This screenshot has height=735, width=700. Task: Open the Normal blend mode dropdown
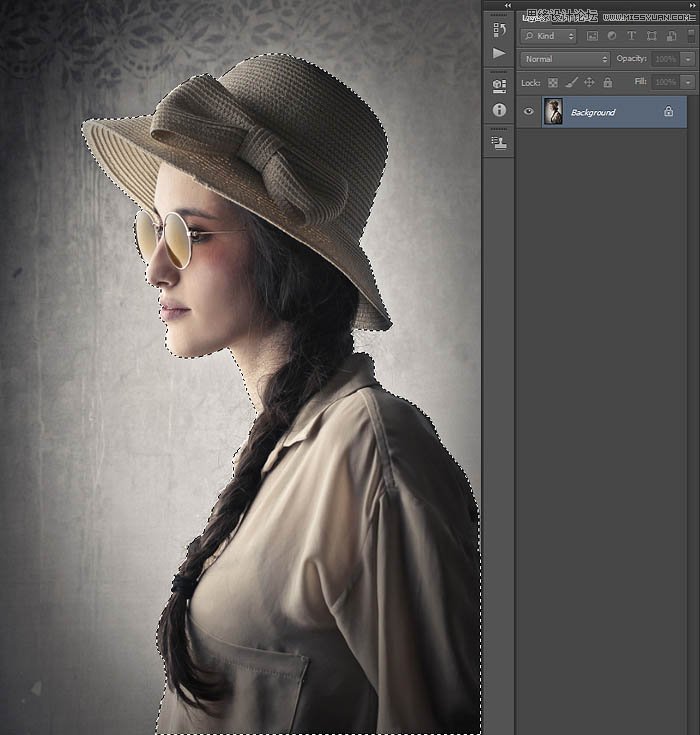(x=565, y=59)
